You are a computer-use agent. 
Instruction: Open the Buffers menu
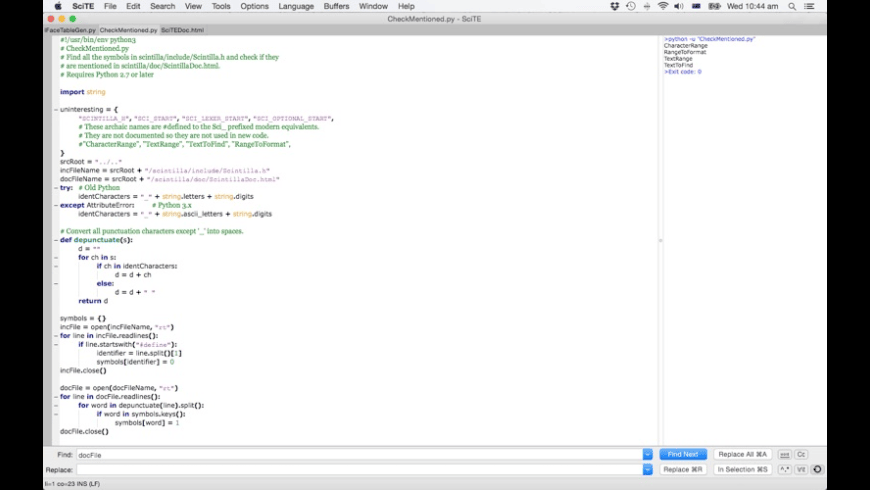pos(336,6)
